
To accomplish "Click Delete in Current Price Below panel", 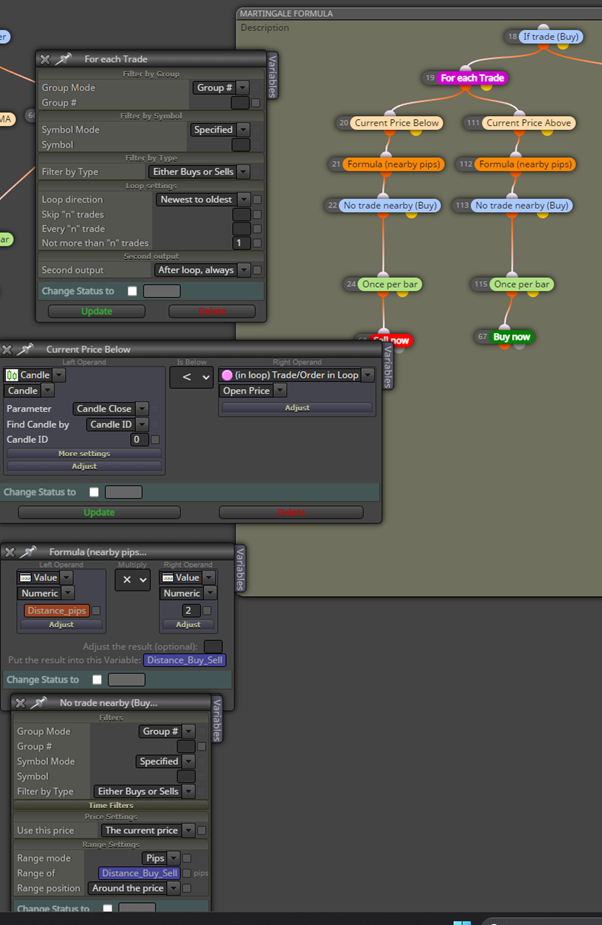I will click(291, 512).
